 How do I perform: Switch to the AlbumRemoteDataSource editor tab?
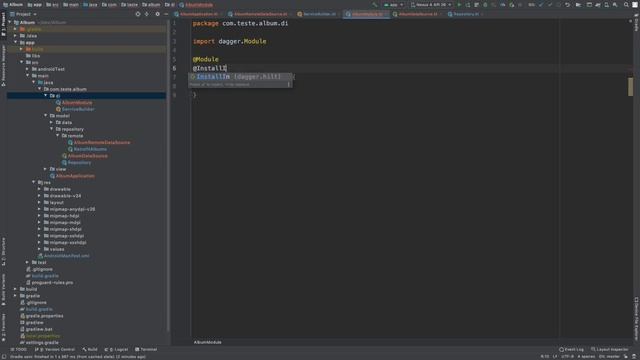coord(260,14)
